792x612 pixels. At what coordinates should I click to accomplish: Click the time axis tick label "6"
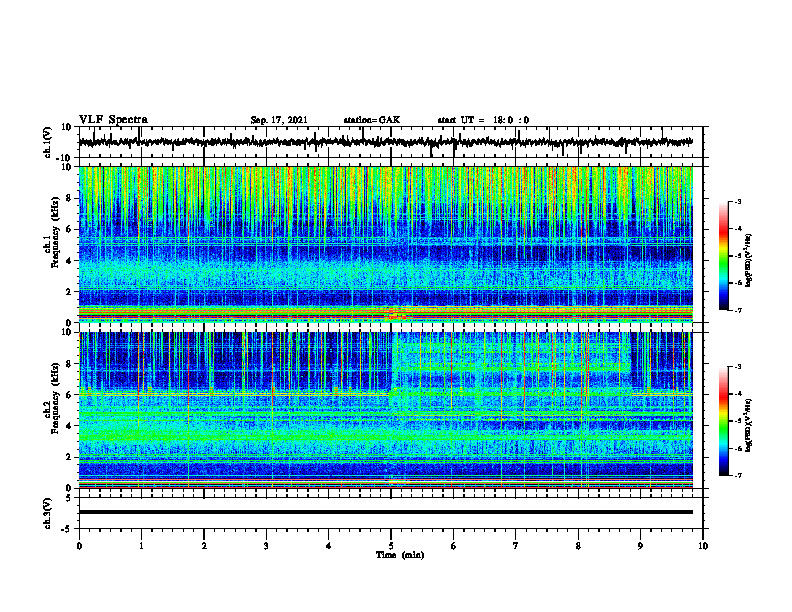pyautogui.click(x=453, y=546)
